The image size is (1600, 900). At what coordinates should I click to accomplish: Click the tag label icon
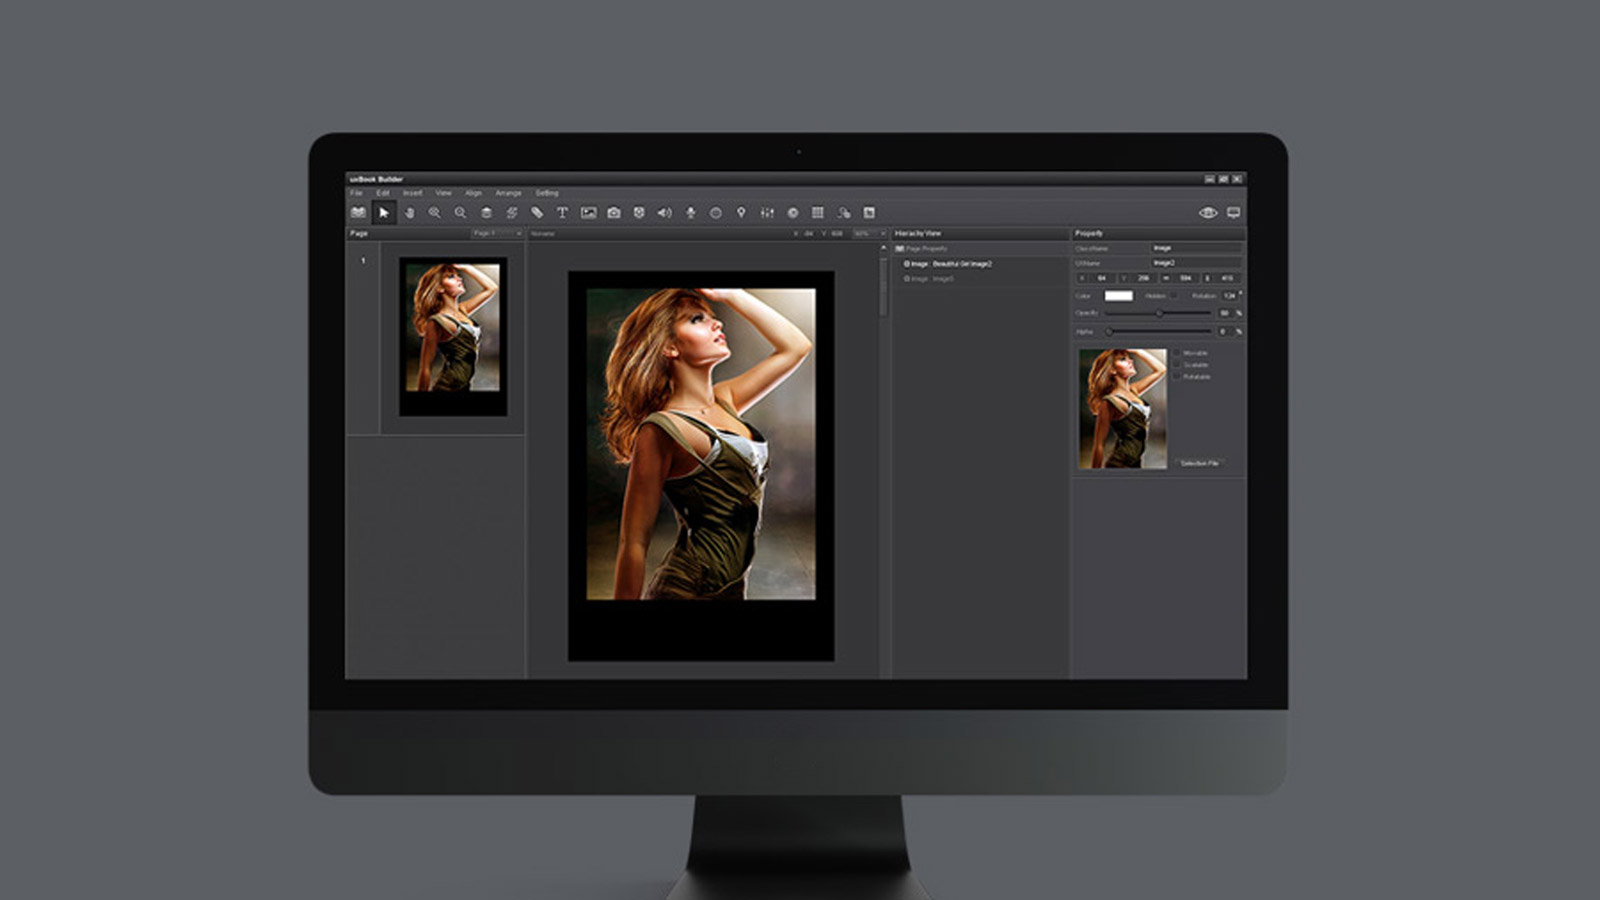[537, 212]
